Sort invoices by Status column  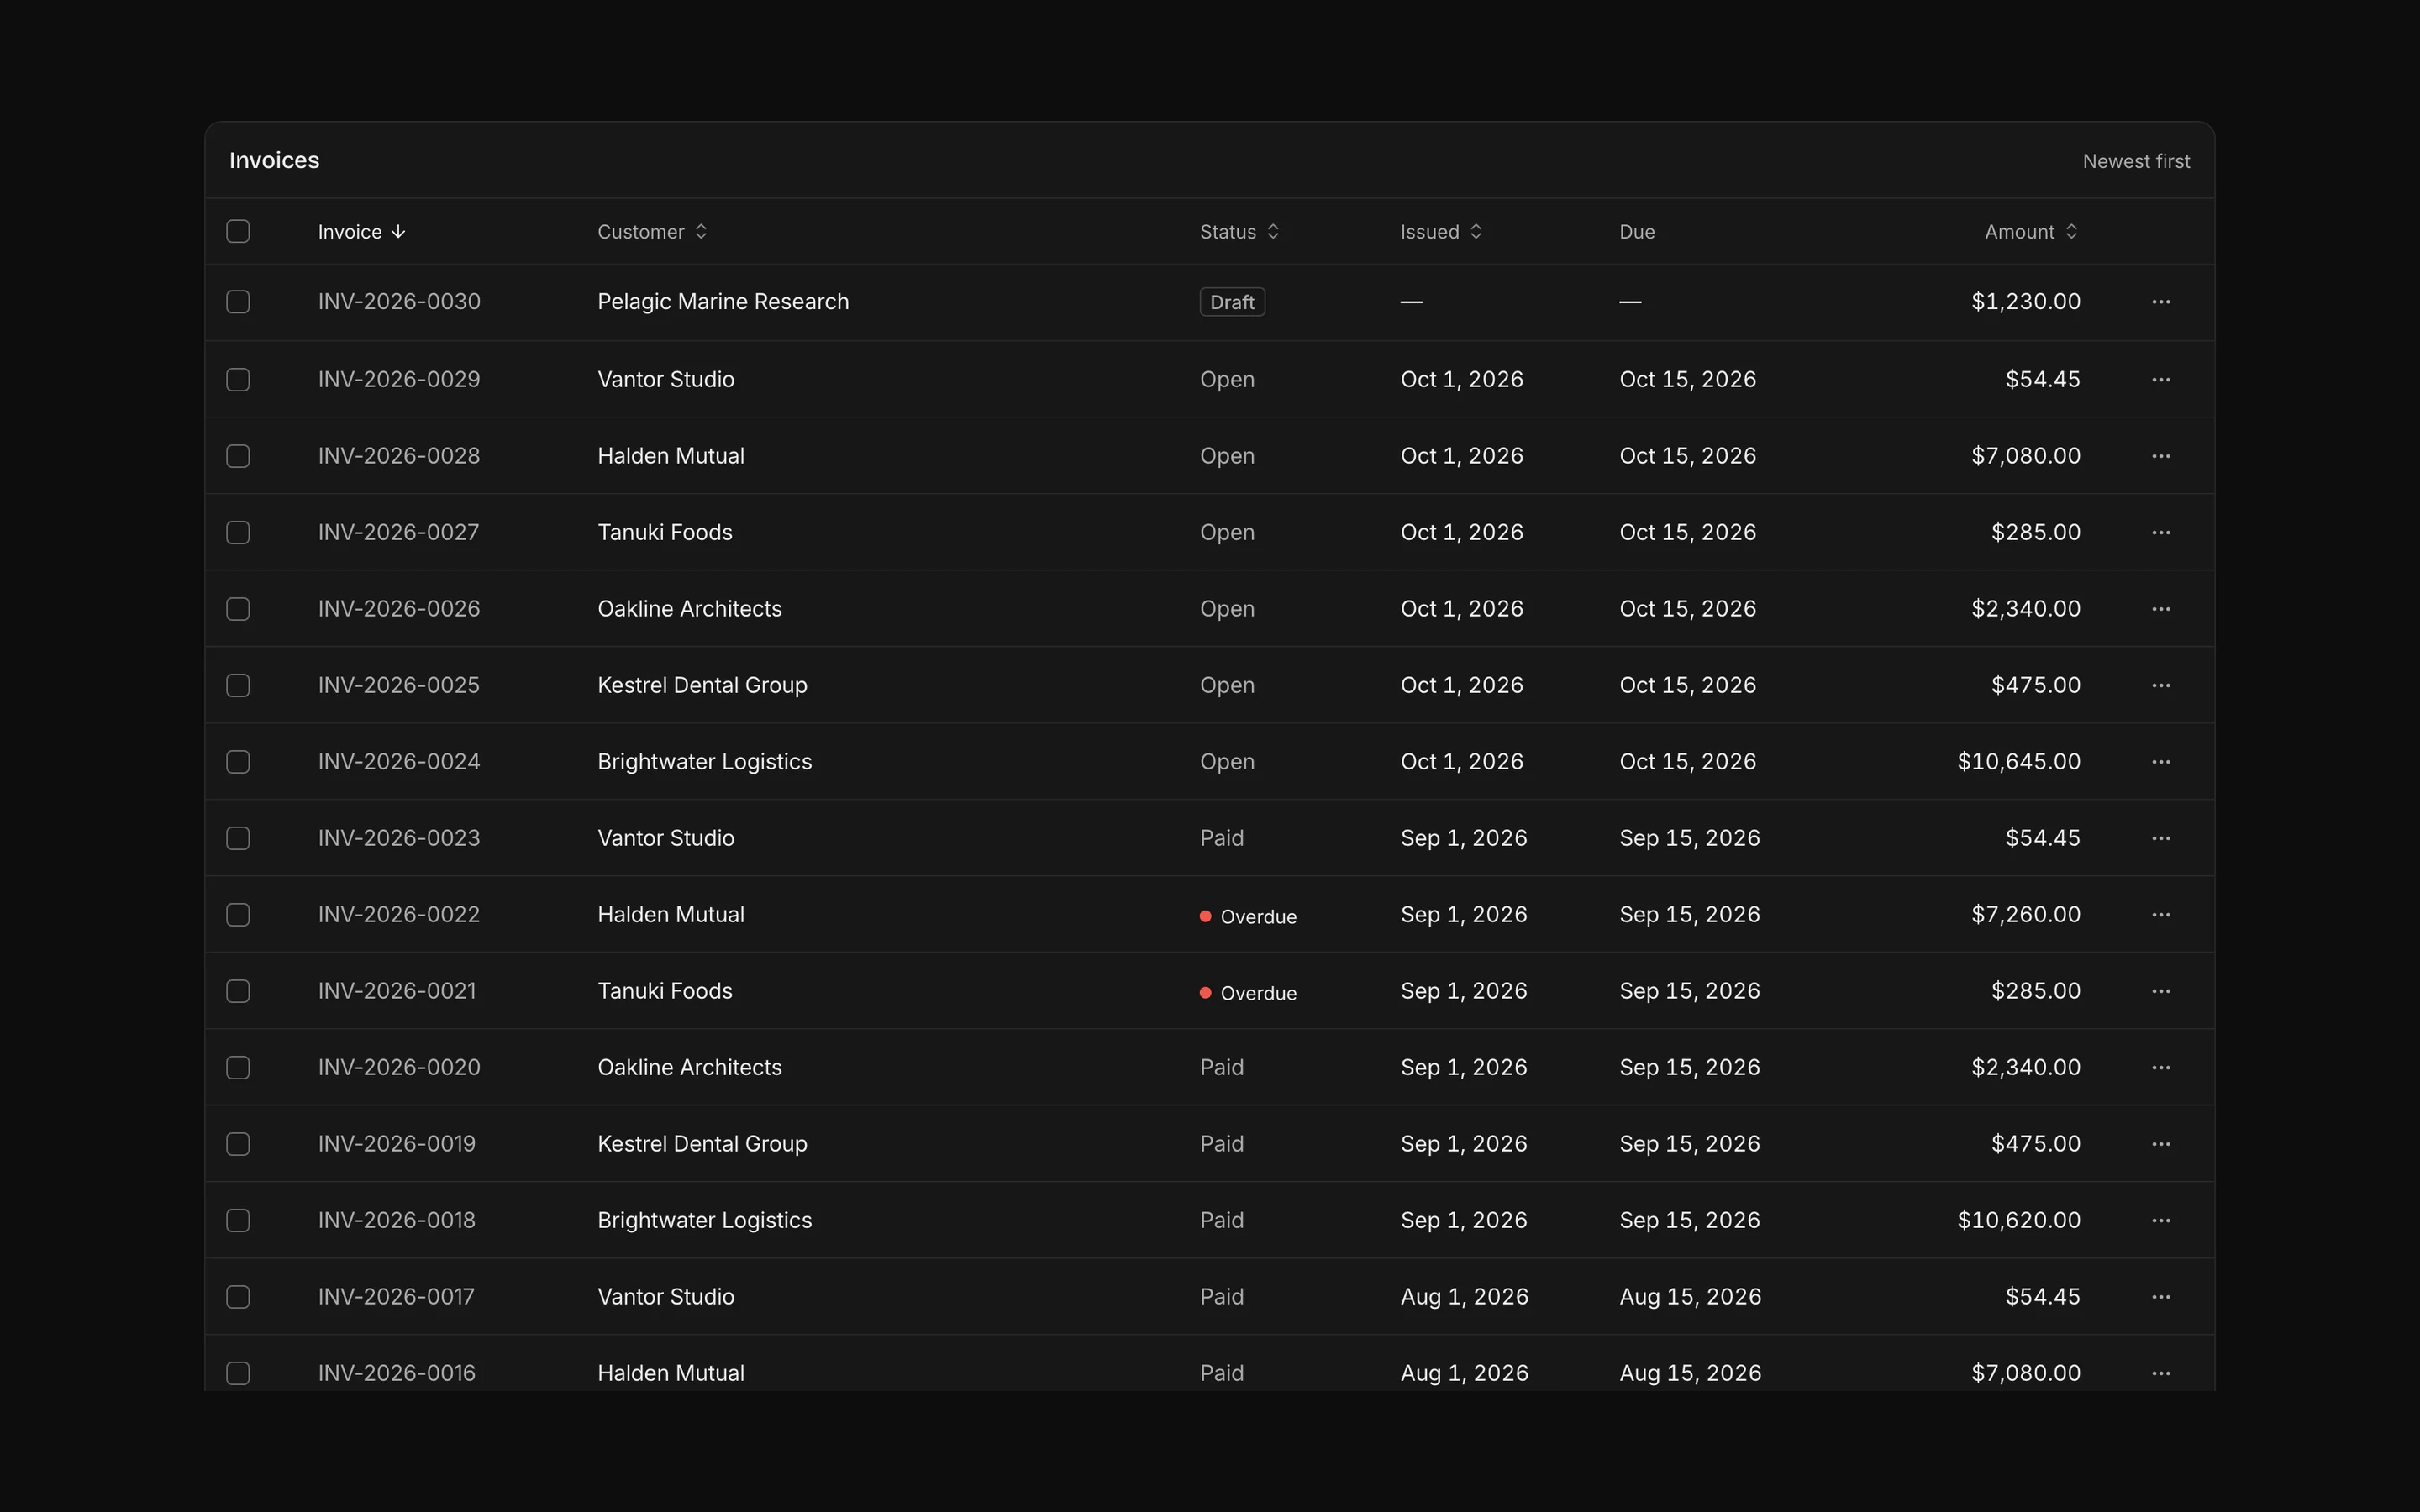tap(1240, 232)
